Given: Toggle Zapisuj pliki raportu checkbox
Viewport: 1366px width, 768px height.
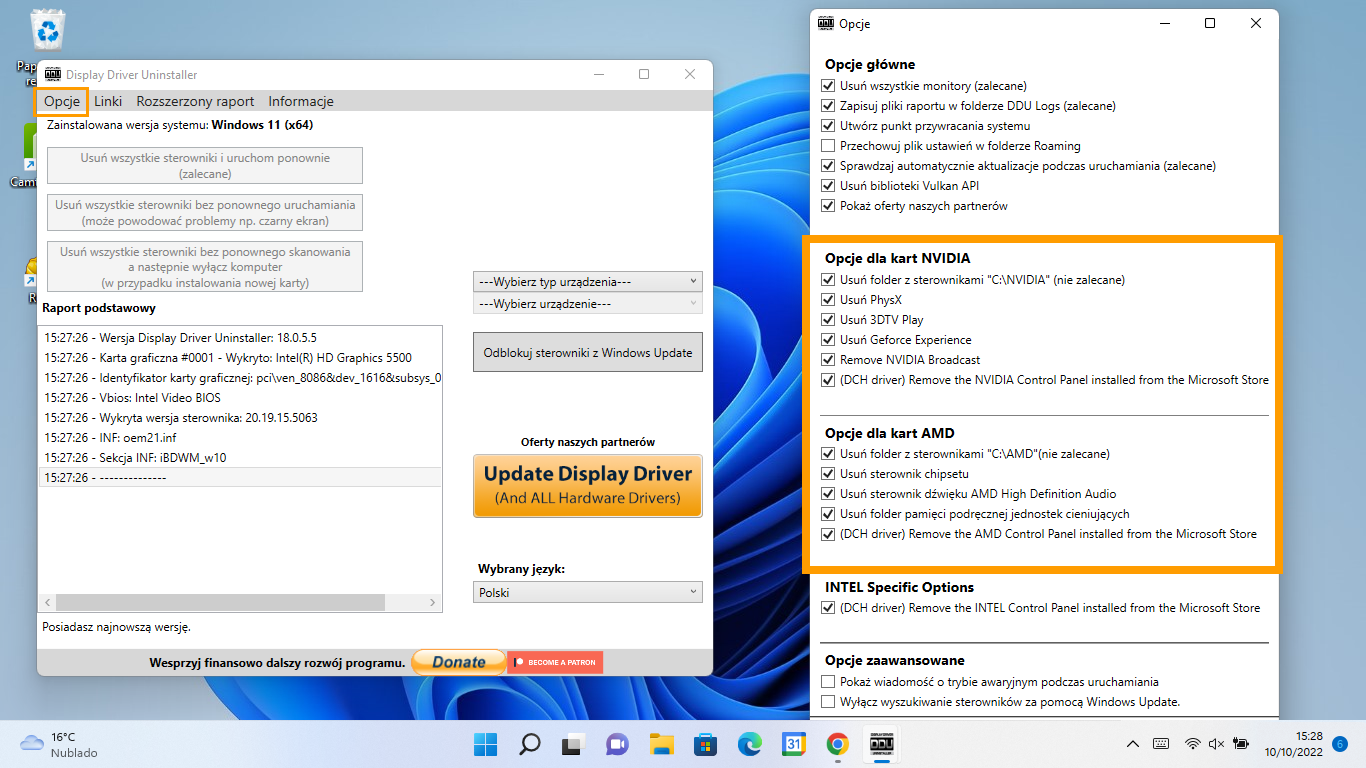Looking at the screenshot, I should [x=827, y=106].
